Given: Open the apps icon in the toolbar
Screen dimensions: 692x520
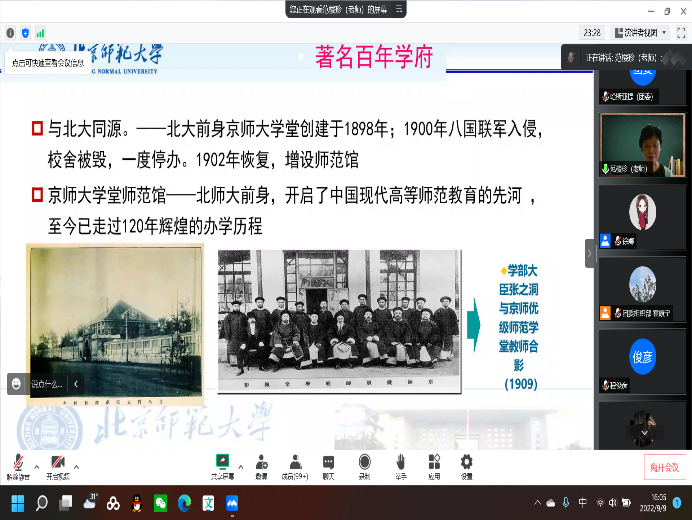Looking at the screenshot, I should pos(434,463).
